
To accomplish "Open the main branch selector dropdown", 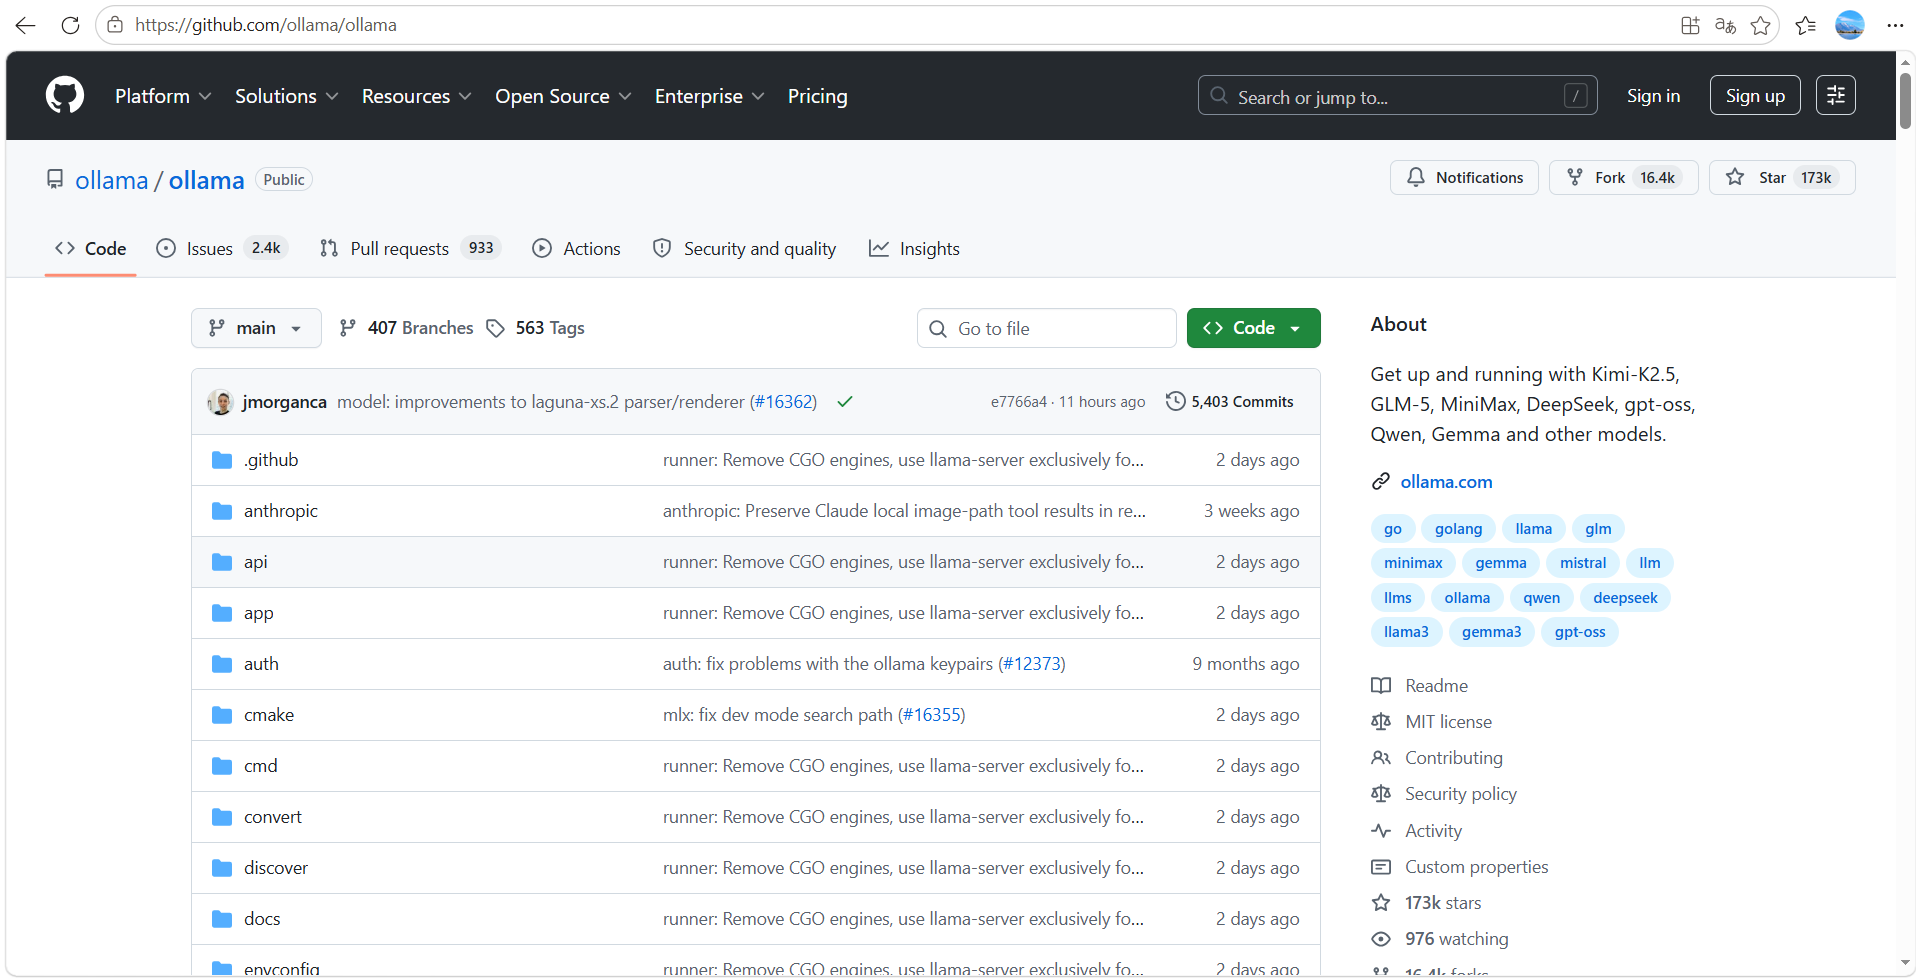I will pos(256,328).
